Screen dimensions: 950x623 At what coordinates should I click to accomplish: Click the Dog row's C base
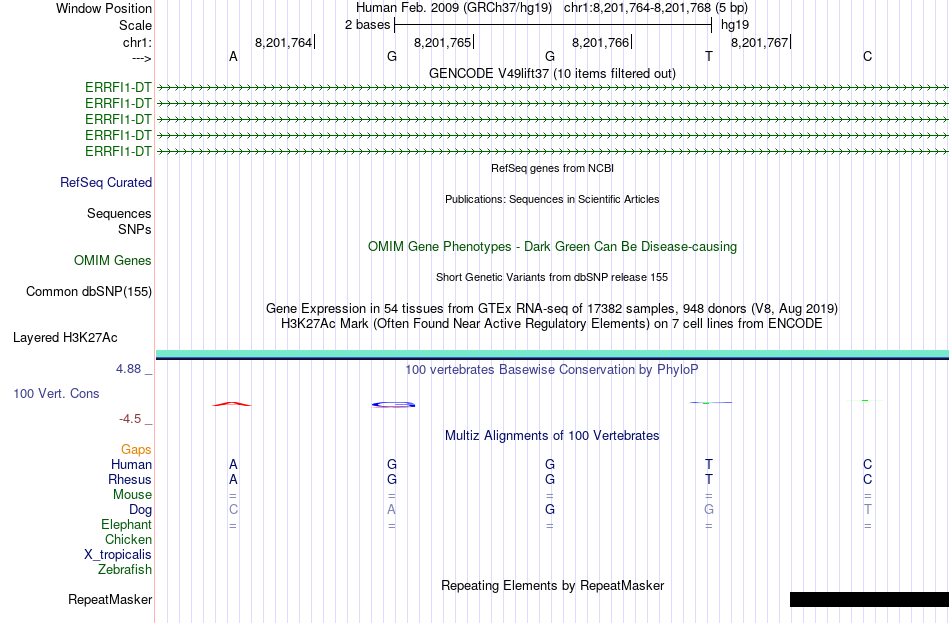[233, 510]
